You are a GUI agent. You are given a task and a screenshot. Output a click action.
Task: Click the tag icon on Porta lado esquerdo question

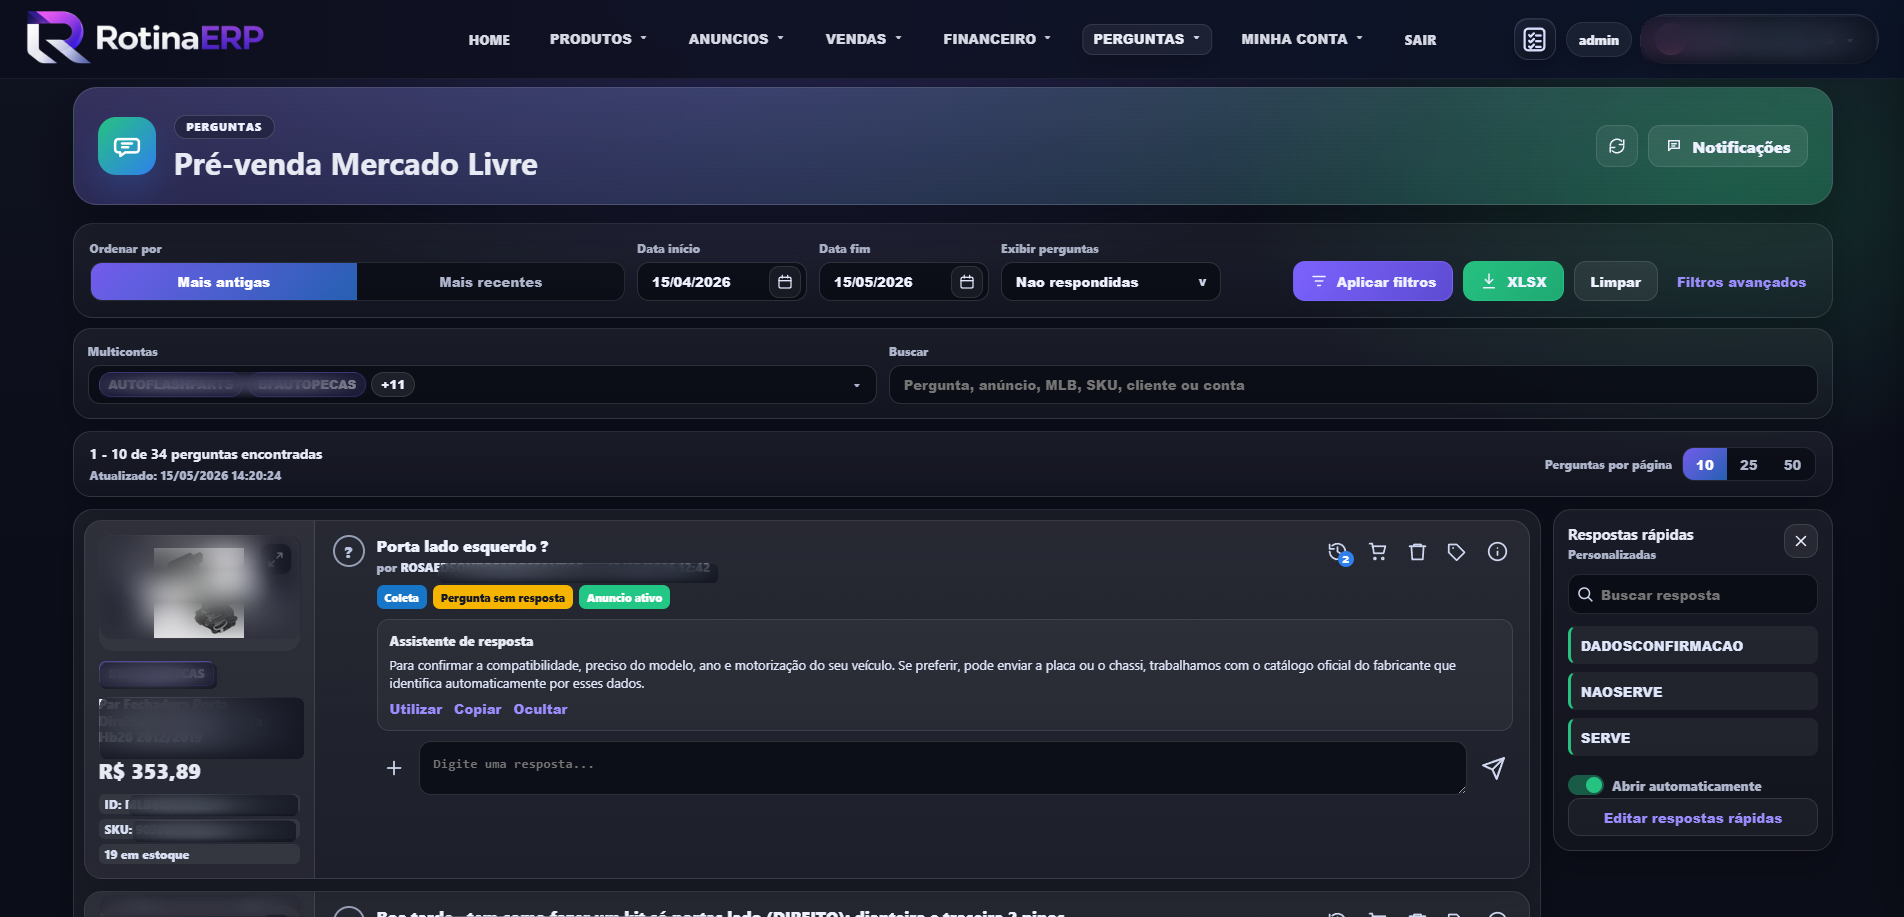coord(1456,552)
